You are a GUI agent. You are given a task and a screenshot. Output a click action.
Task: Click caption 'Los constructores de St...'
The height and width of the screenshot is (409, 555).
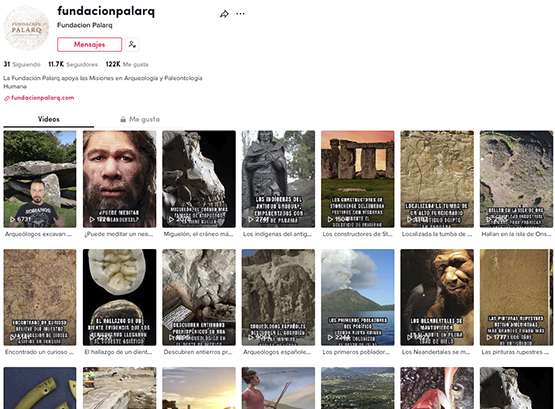pos(357,234)
